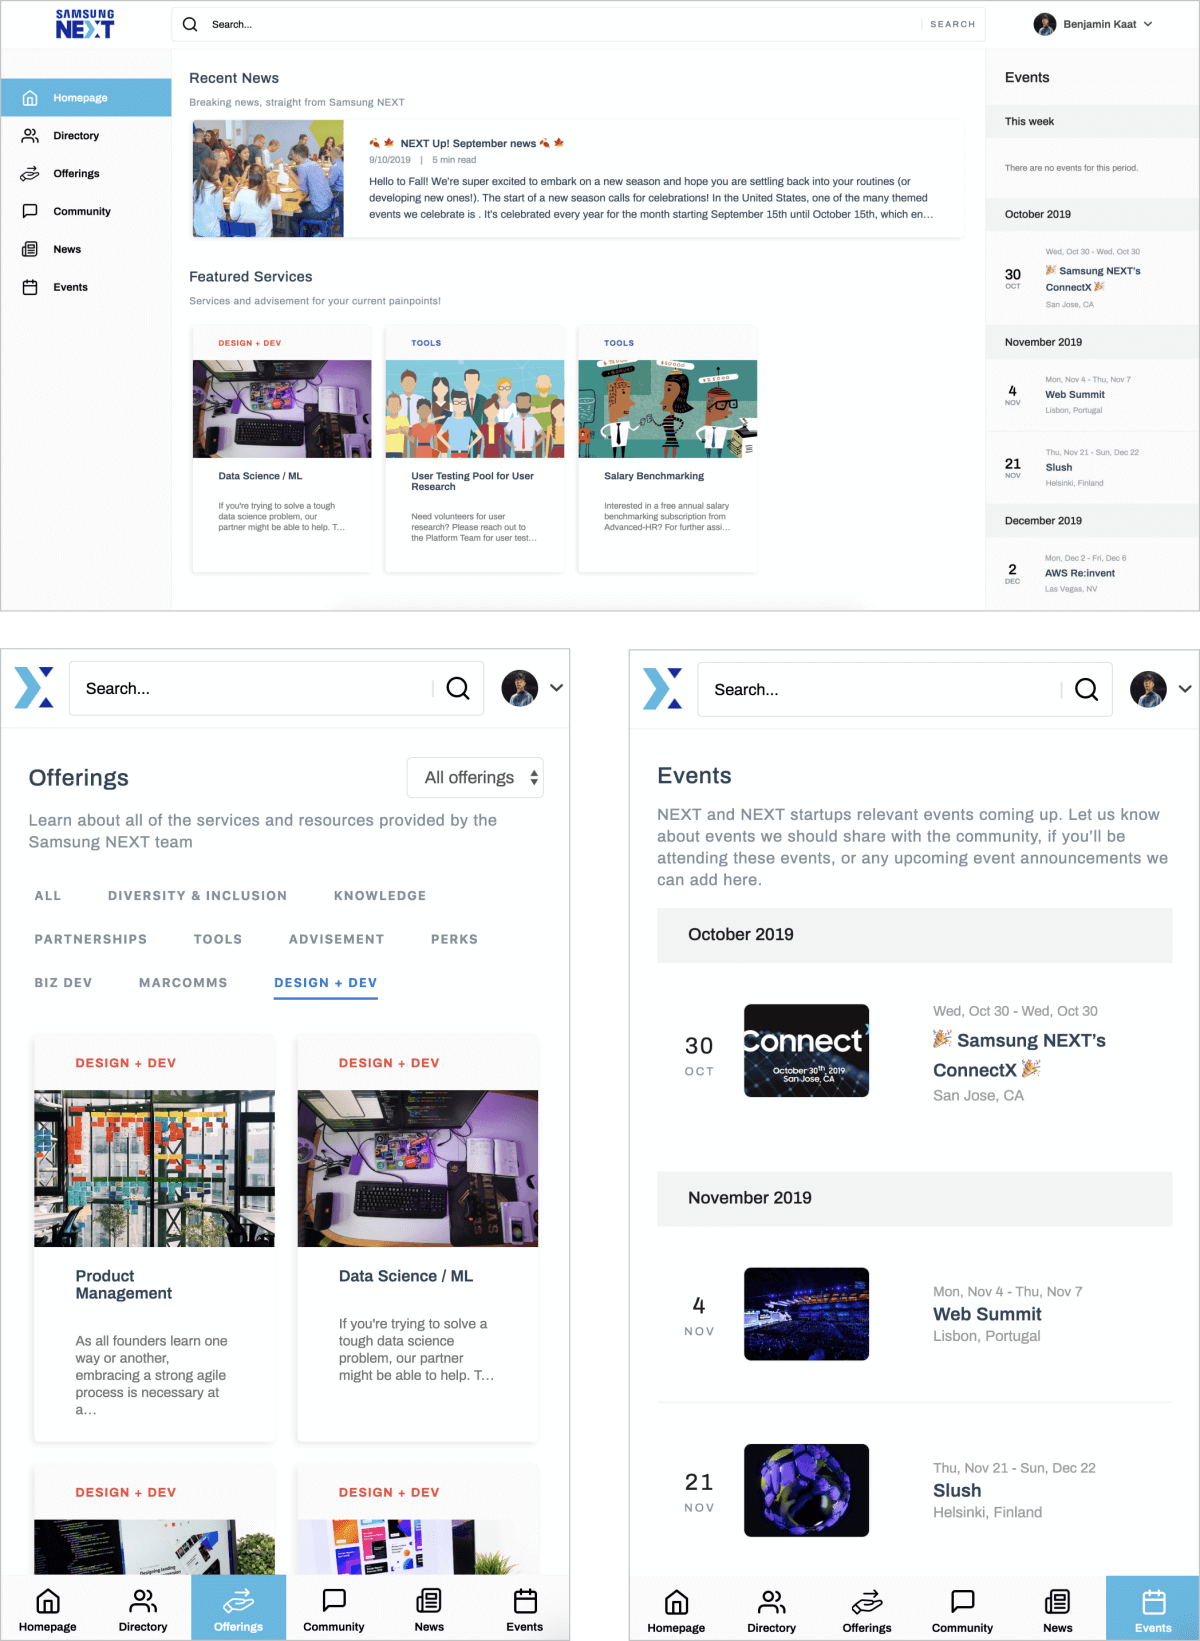Click Slush event image in mobile Events
Viewport: 1200px width, 1641px height.
tap(806, 1490)
